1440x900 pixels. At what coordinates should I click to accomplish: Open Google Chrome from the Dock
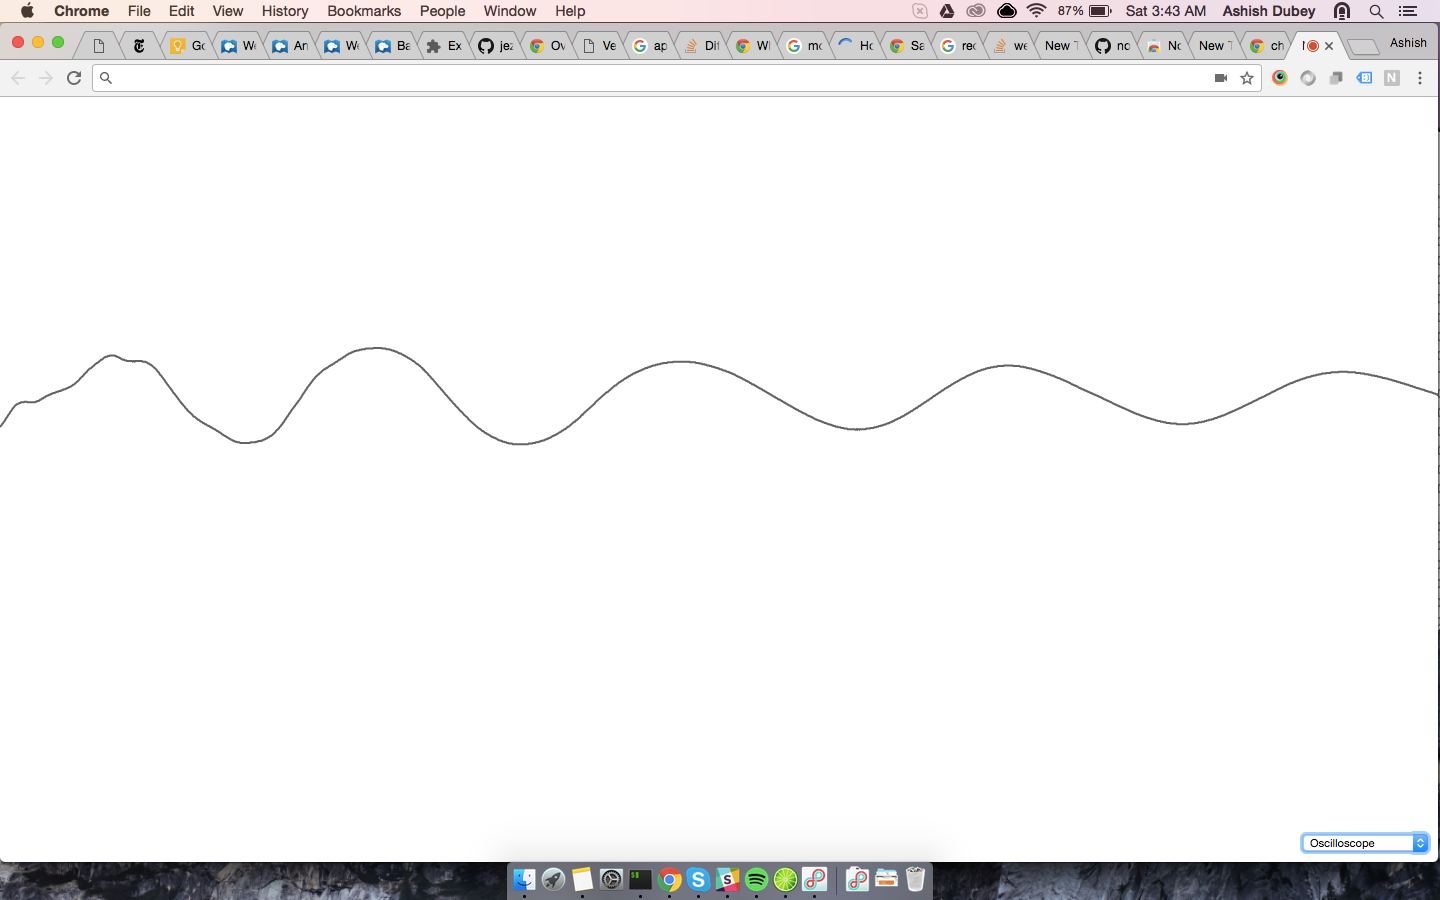tap(669, 880)
